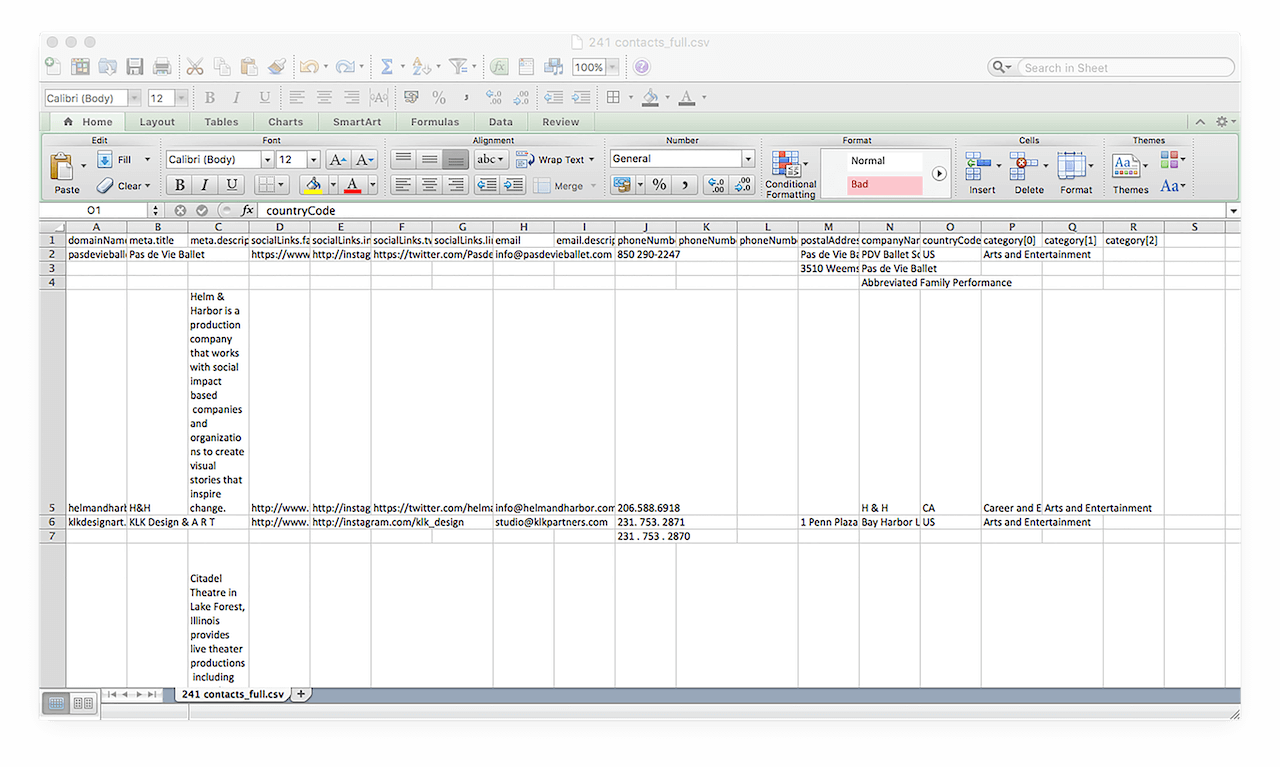Toggle bottom vertical alignment in the ribbon
Image resolution: width=1280 pixels, height=767 pixels.
[x=456, y=159]
